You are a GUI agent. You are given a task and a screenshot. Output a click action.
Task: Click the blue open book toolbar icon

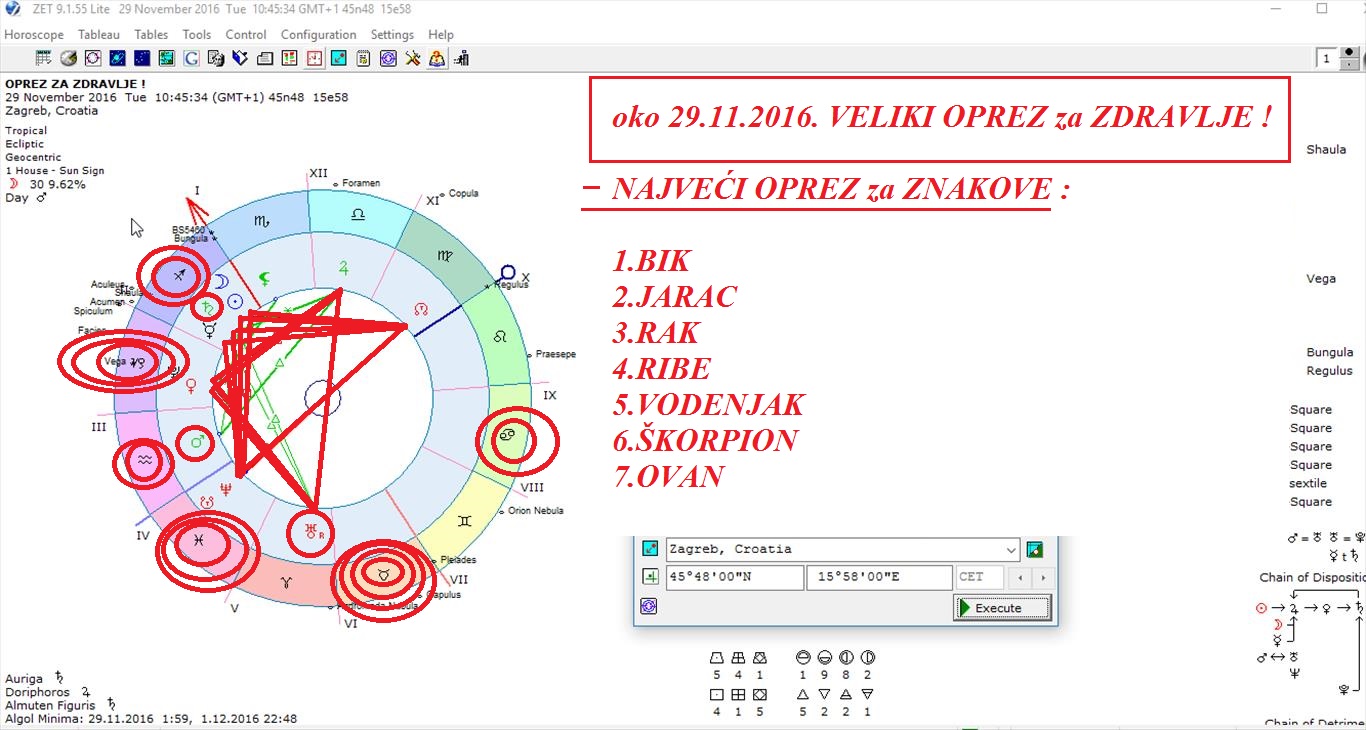click(240, 59)
